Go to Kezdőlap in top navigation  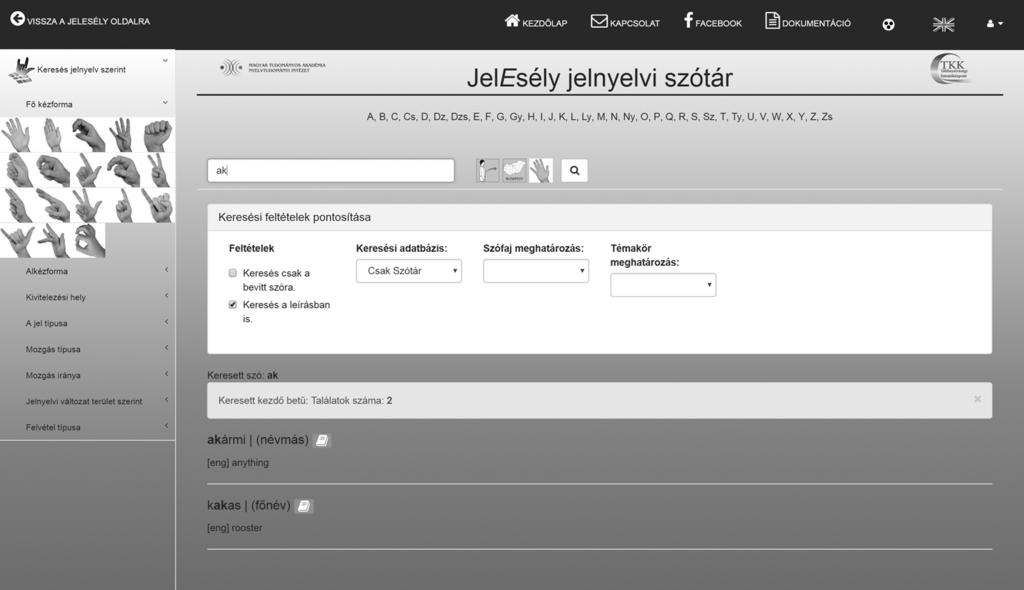536,22
